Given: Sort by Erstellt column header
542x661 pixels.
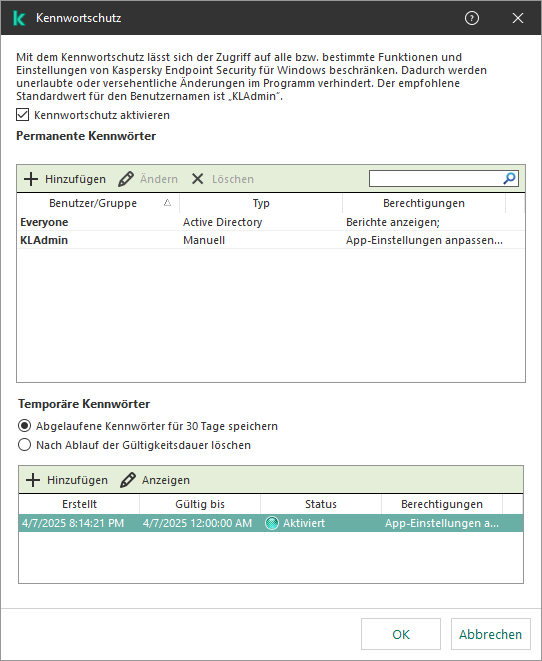Looking at the screenshot, I should [x=79, y=504].
